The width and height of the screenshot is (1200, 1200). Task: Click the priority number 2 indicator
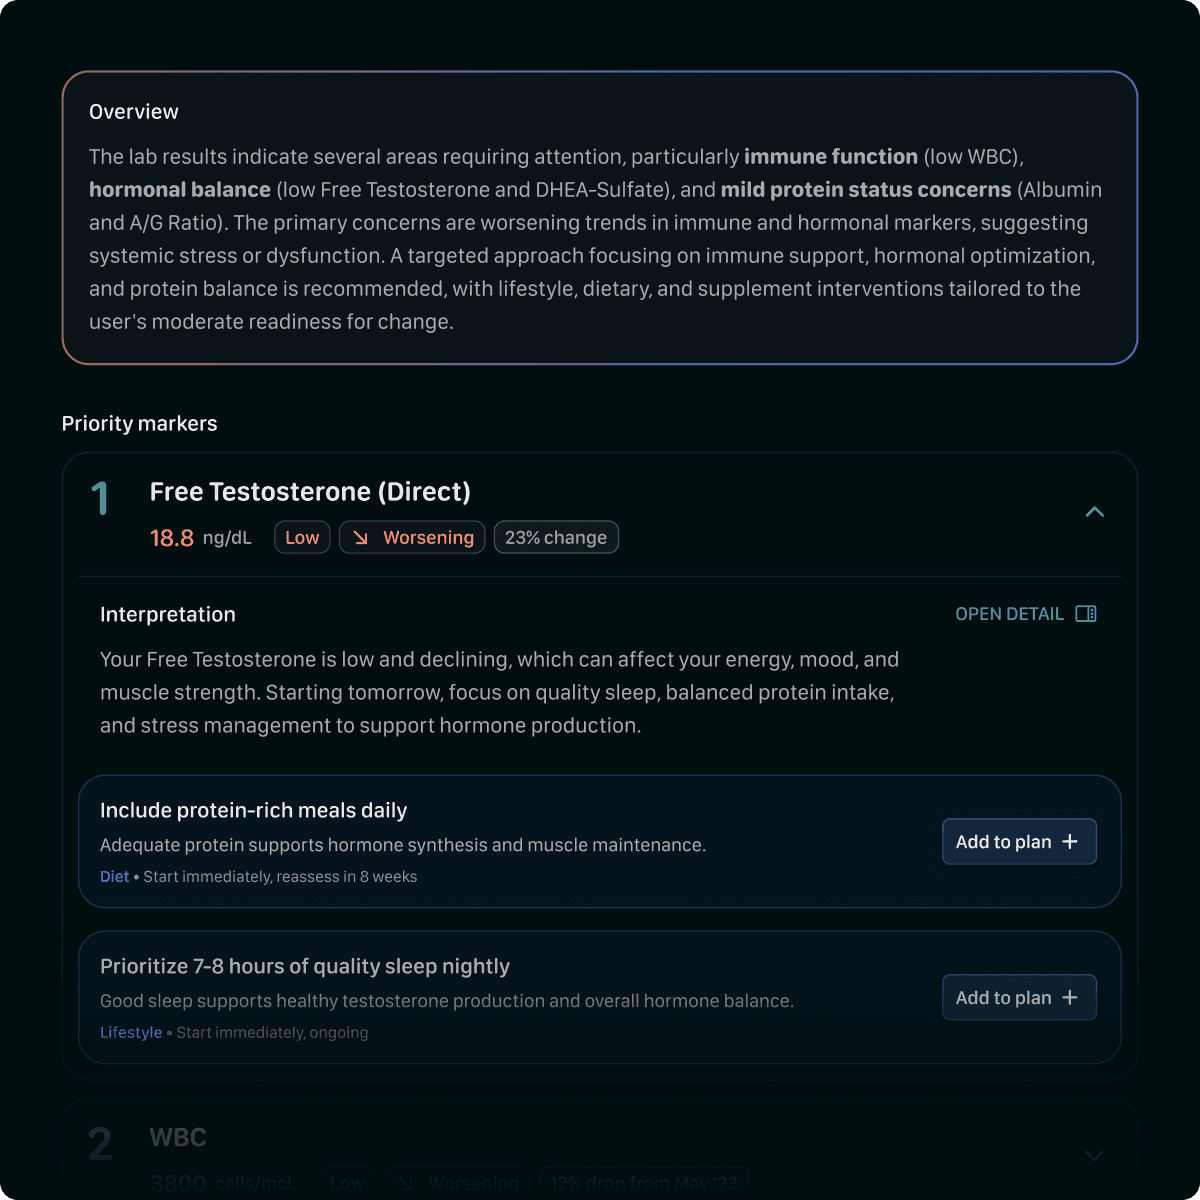[100, 1143]
